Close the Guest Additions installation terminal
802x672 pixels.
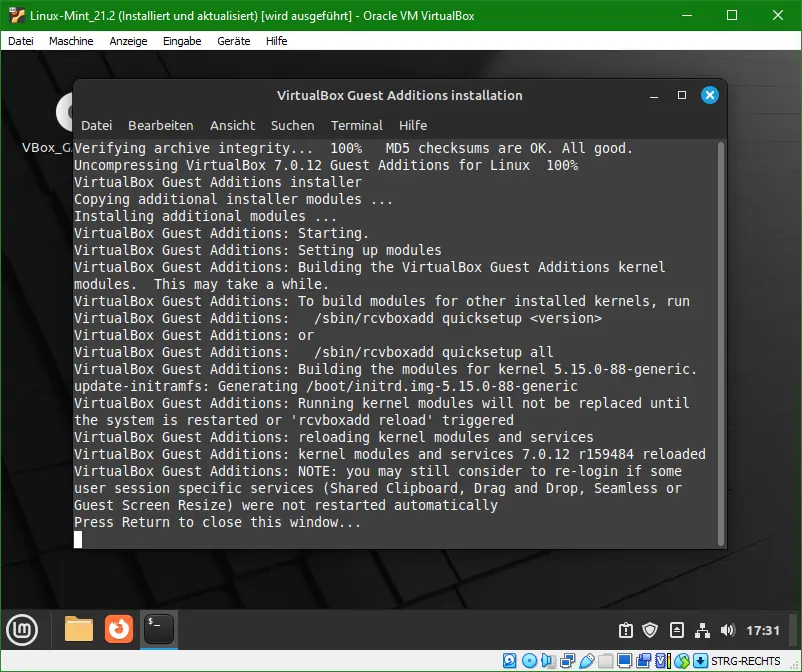coord(709,95)
